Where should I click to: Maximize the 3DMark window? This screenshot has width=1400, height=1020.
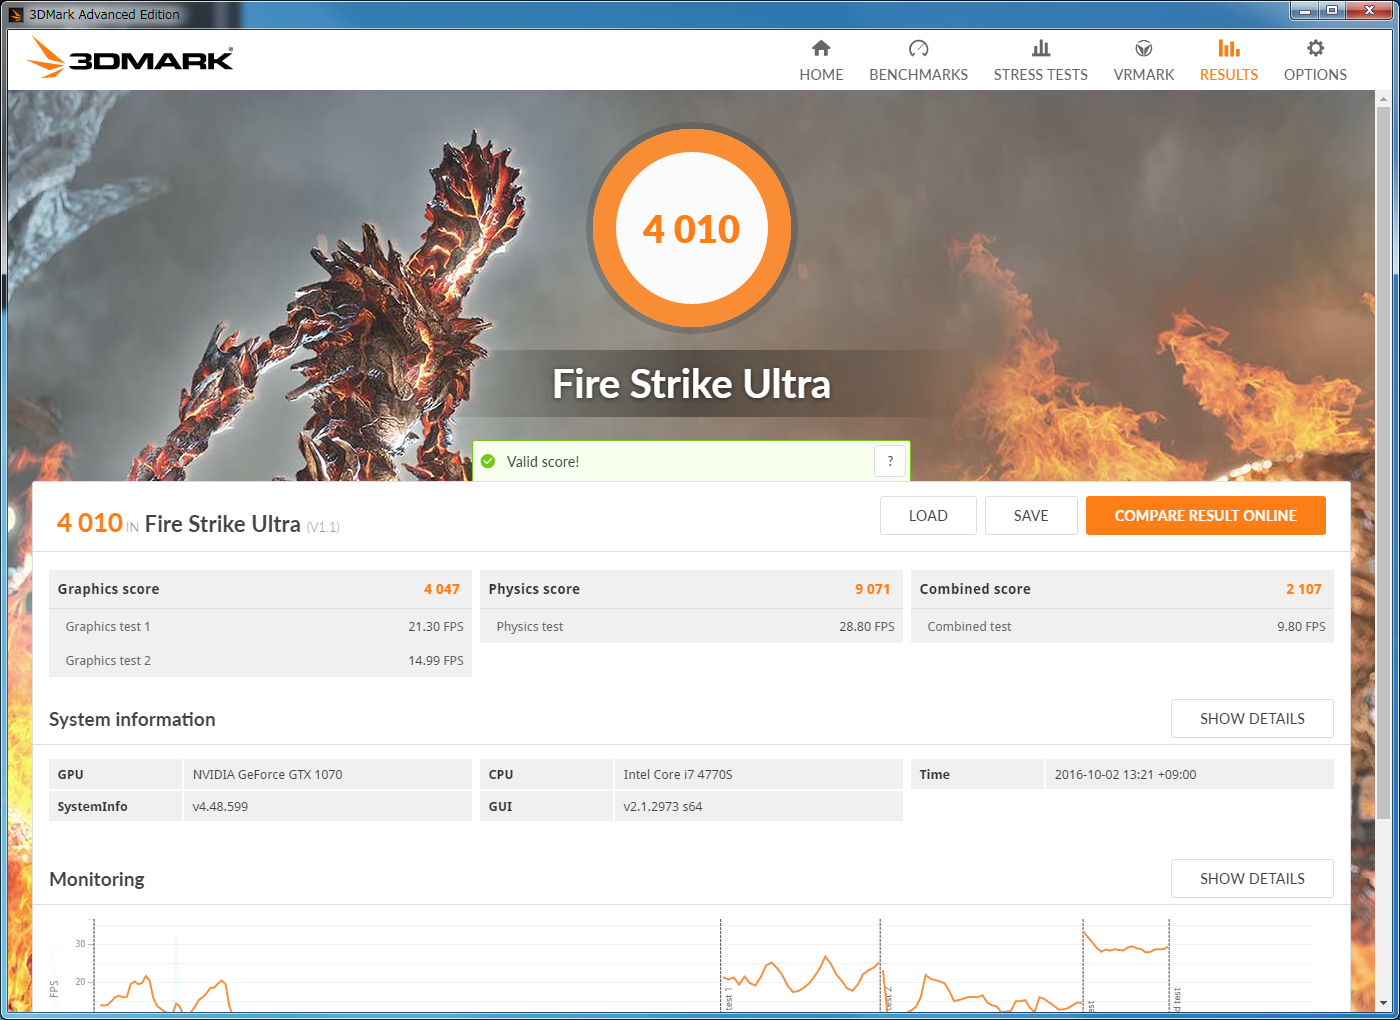(x=1332, y=11)
